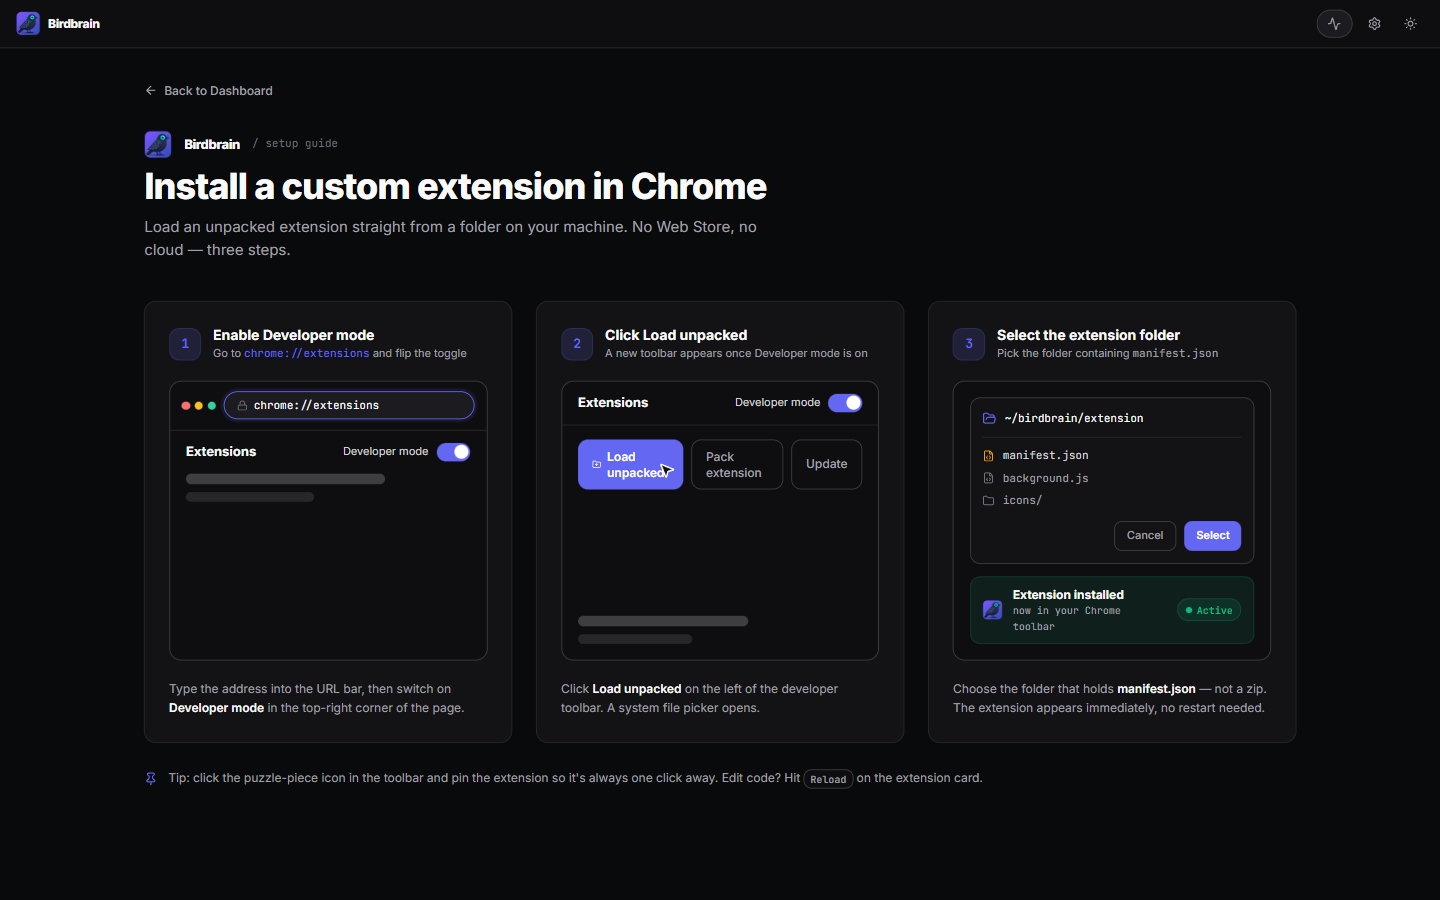Open settings gear icon in header
Viewport: 1440px width, 900px height.
pyautogui.click(x=1374, y=24)
